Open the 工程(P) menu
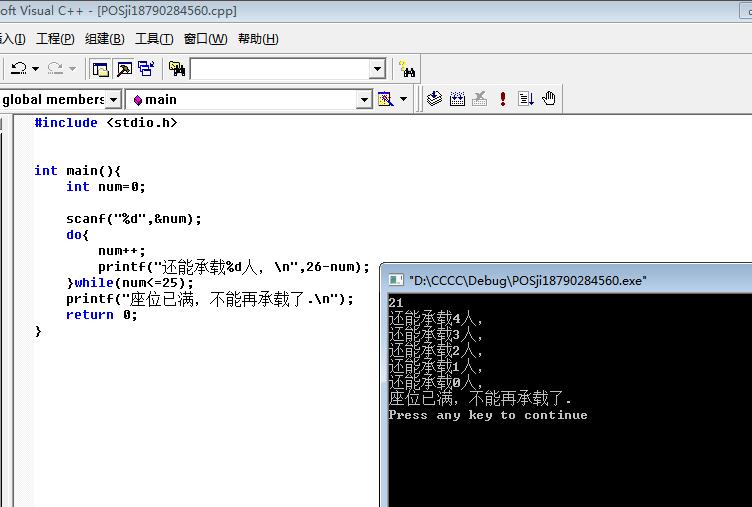 coord(55,39)
